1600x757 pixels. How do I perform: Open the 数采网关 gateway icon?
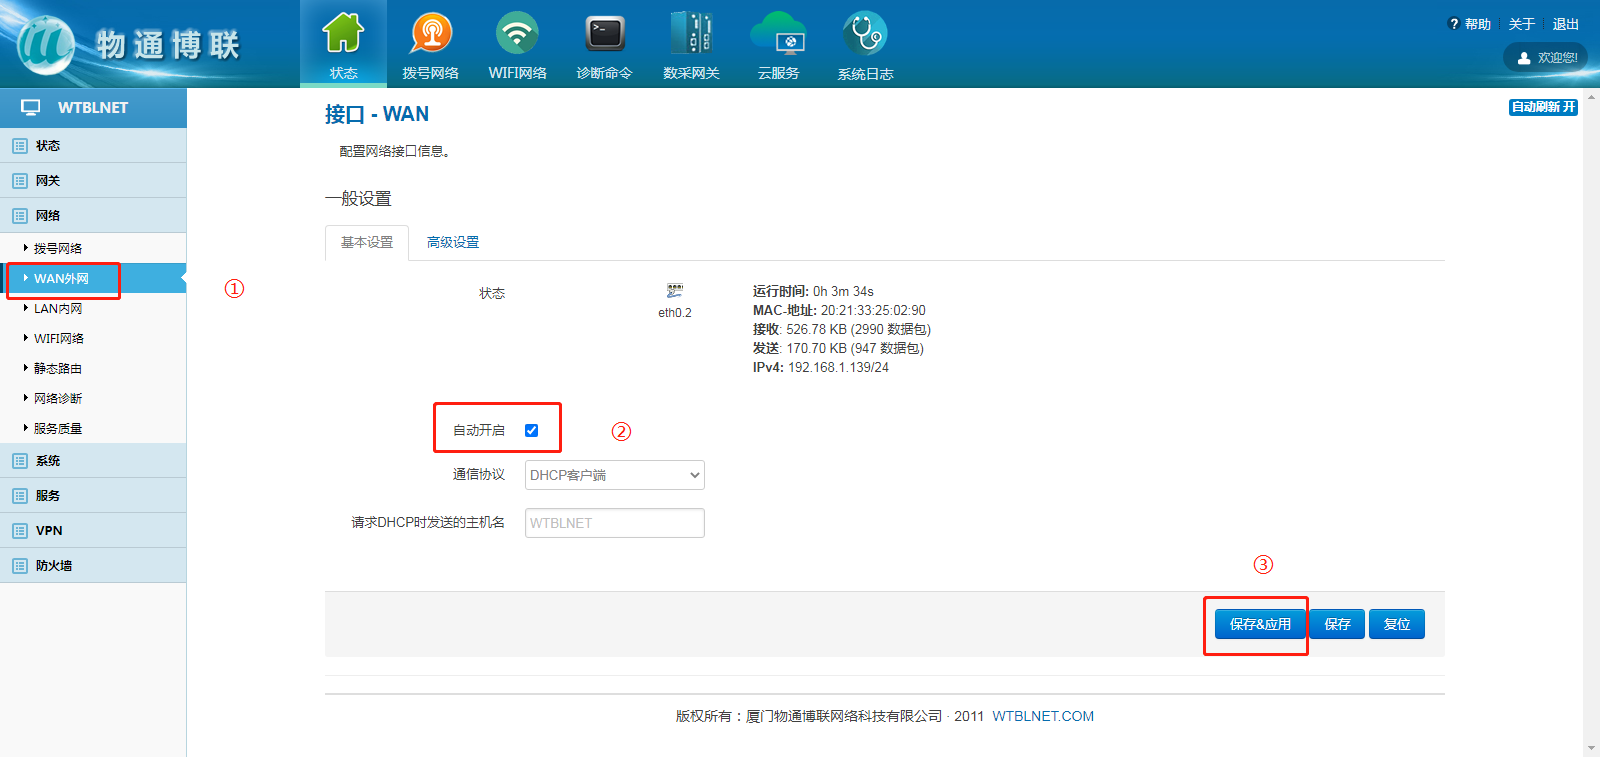coord(691,33)
